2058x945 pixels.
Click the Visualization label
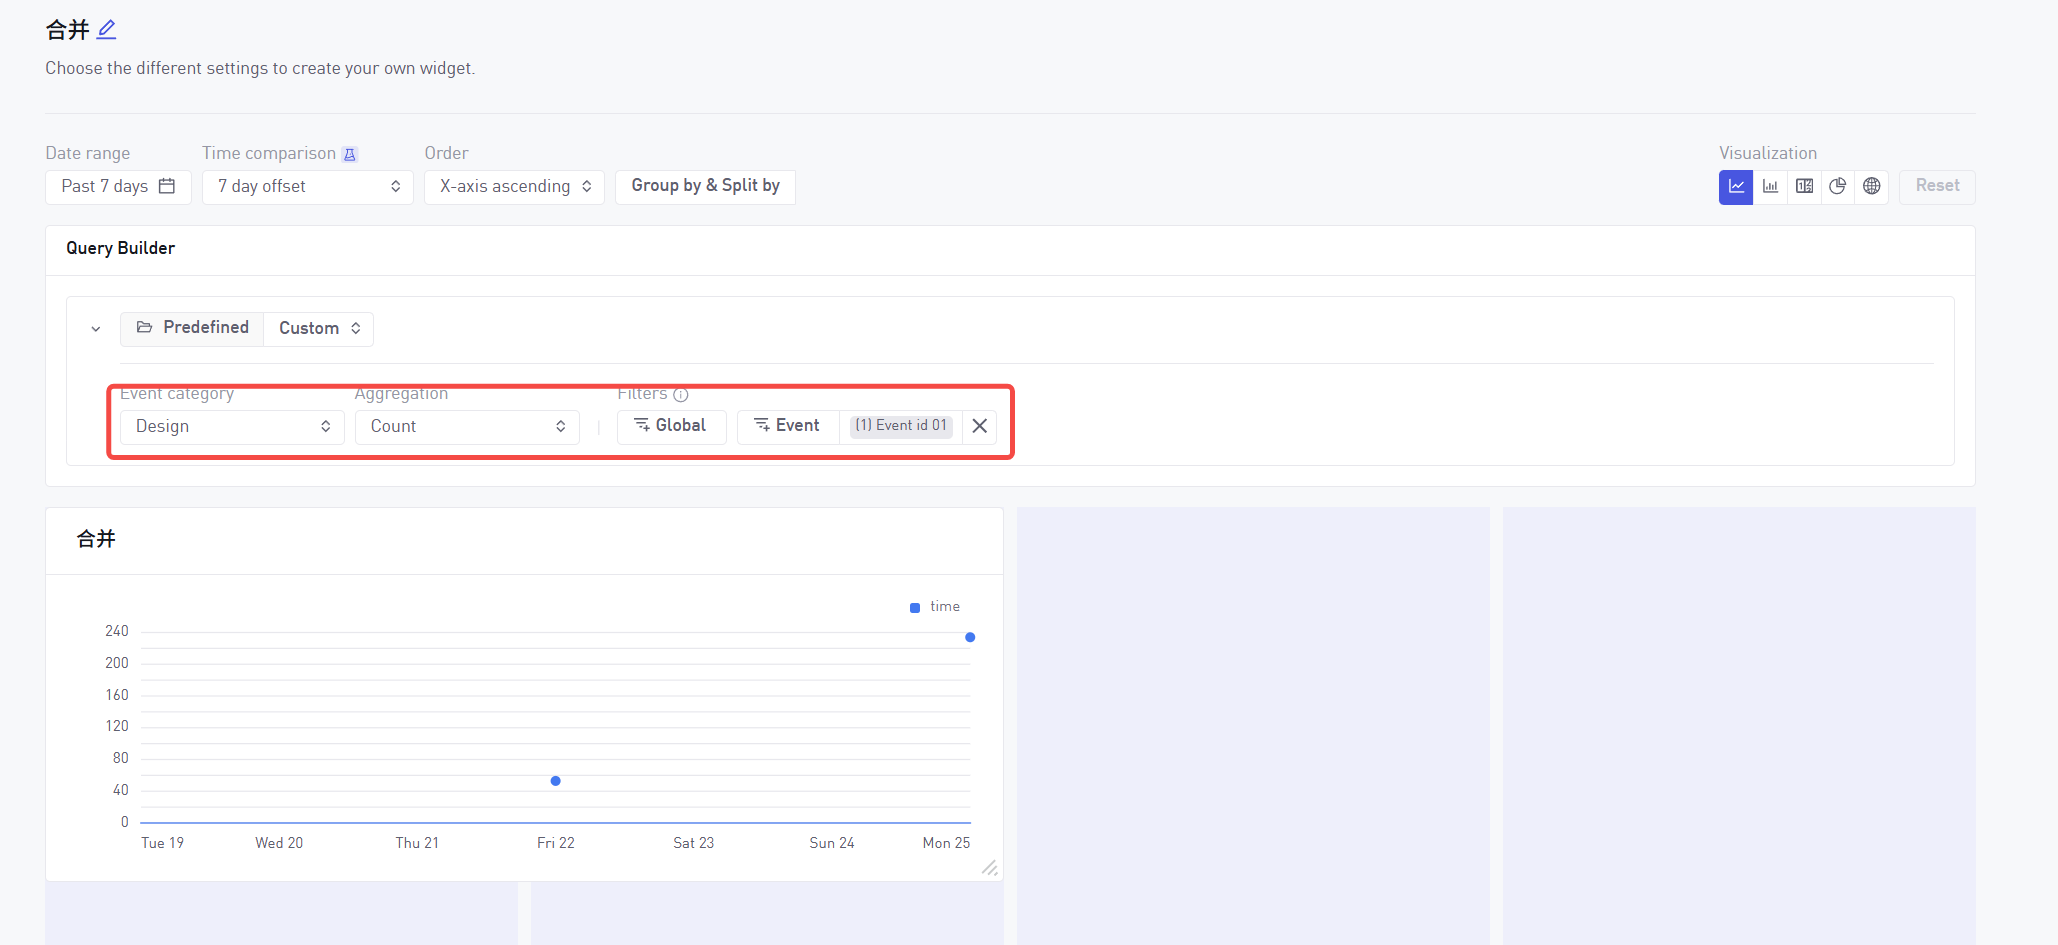1768,154
